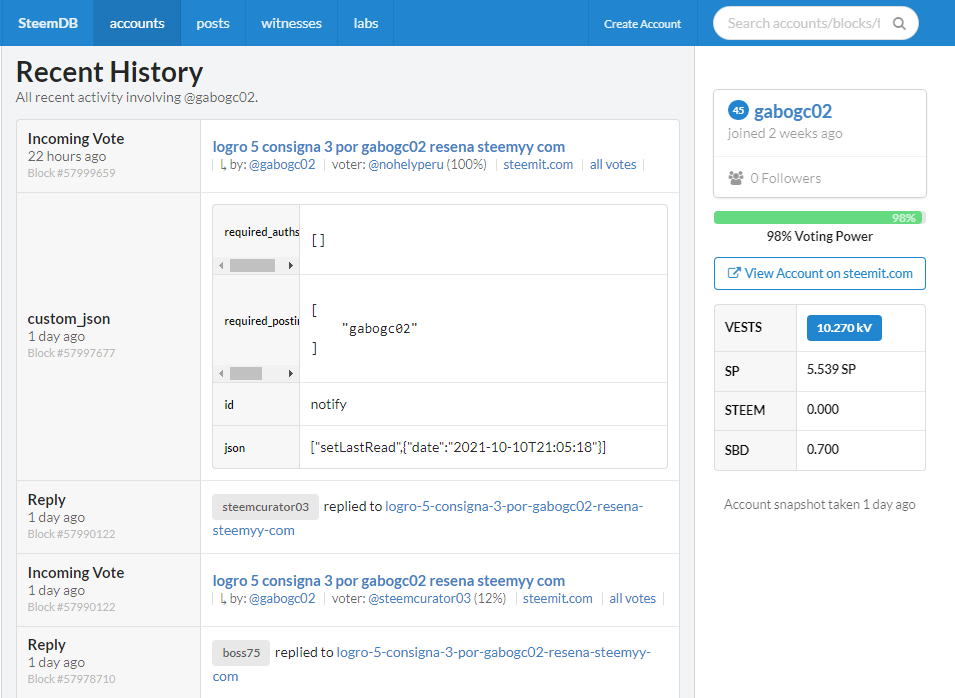
Task: Click Block #57997677 text
Action: 71,353
